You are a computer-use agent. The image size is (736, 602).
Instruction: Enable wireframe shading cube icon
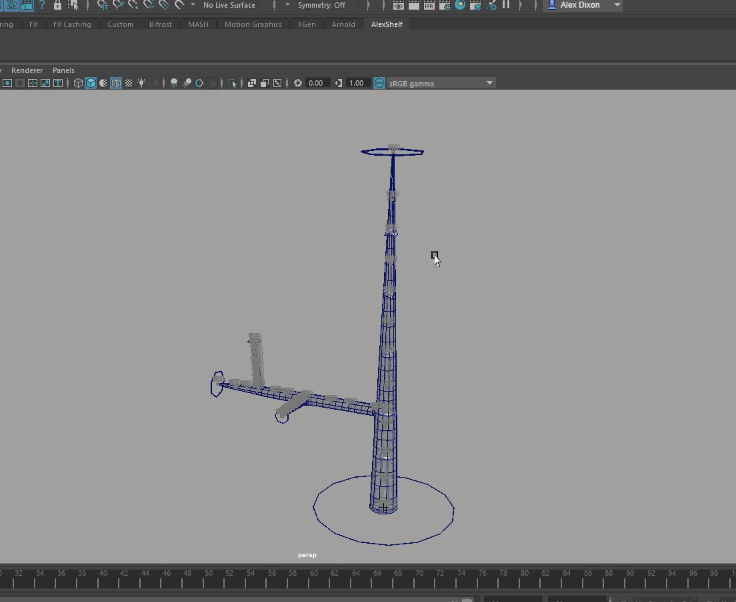pyautogui.click(x=78, y=83)
